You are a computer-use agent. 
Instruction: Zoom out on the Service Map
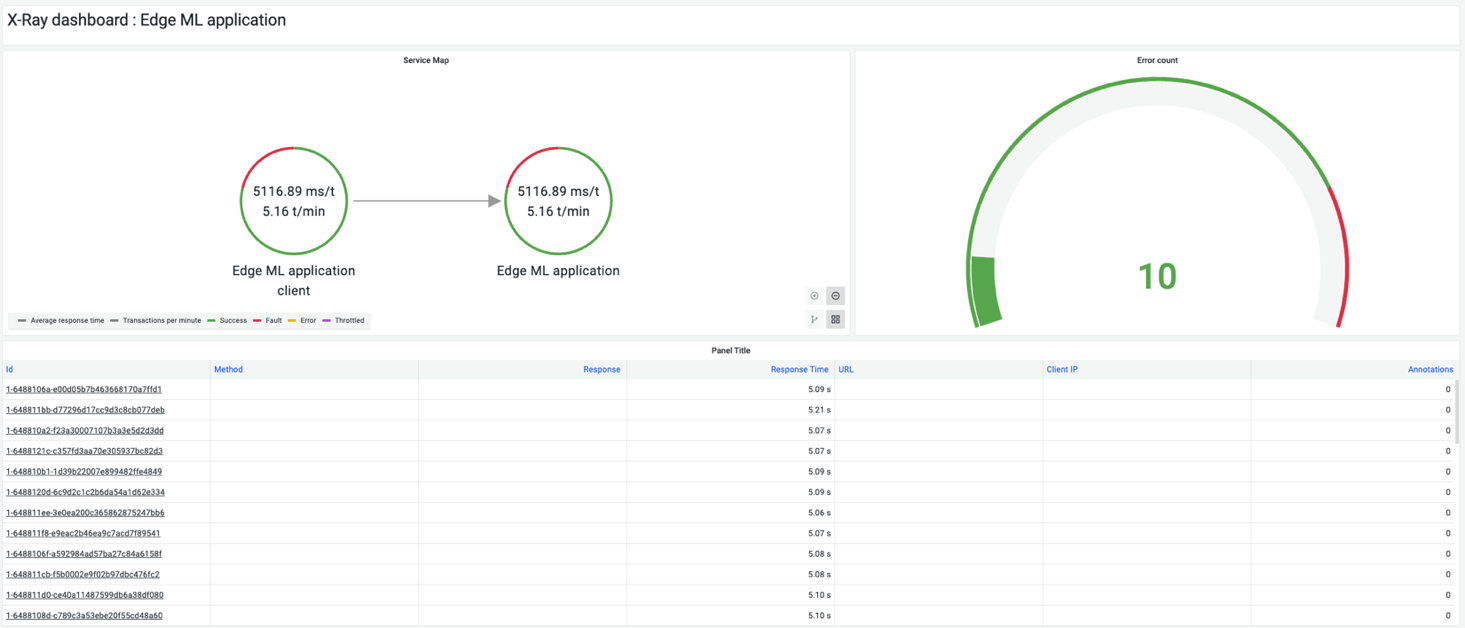point(835,295)
